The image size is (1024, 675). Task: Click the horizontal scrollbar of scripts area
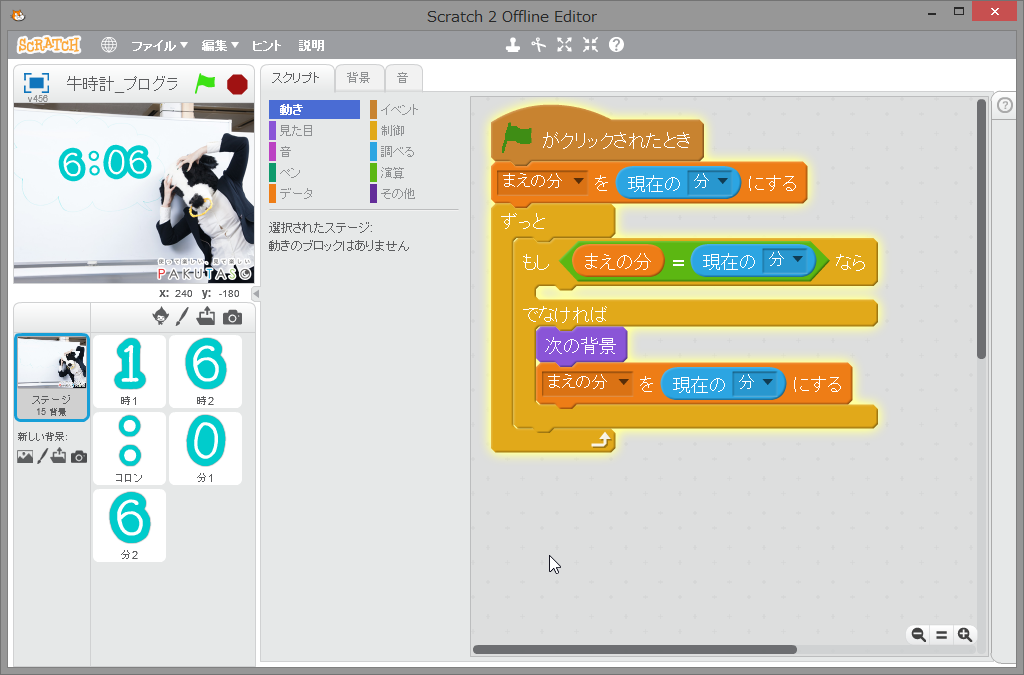[x=634, y=650]
